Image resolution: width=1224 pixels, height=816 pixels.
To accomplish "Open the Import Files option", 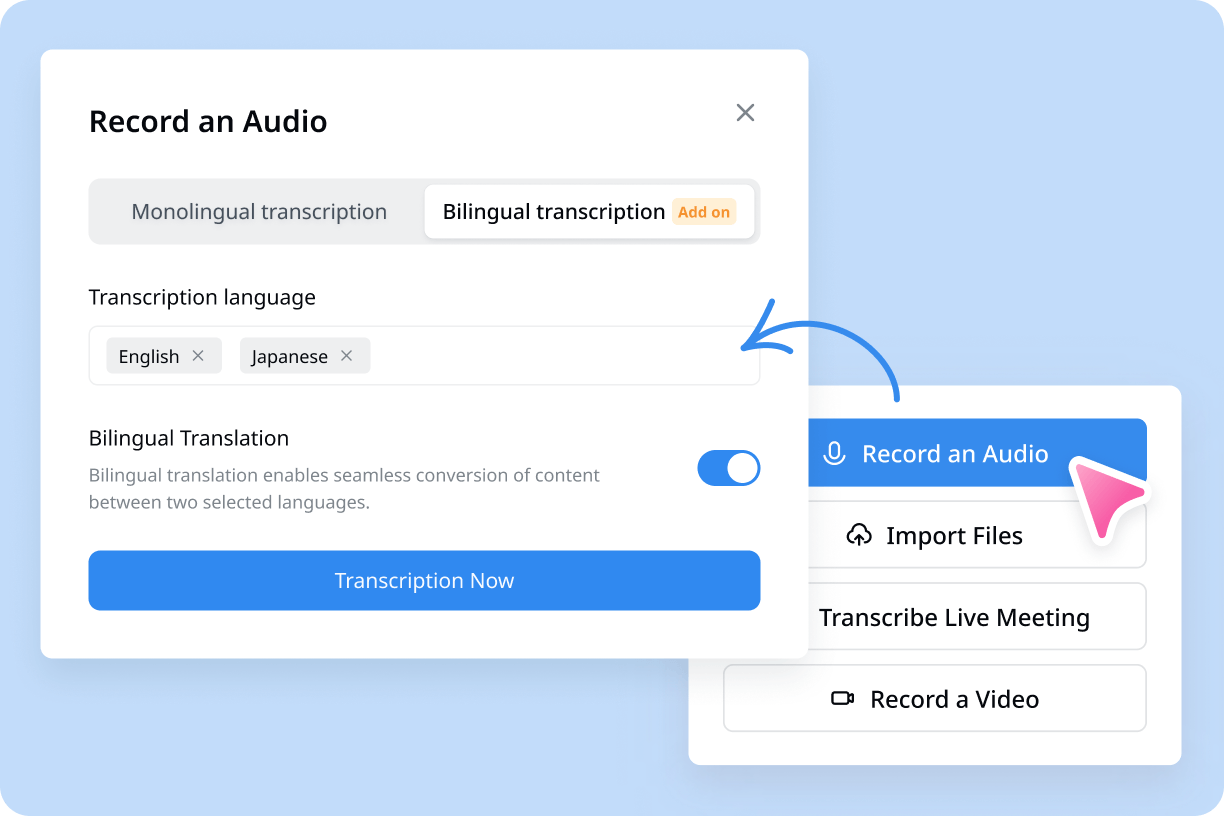I will tap(975, 535).
